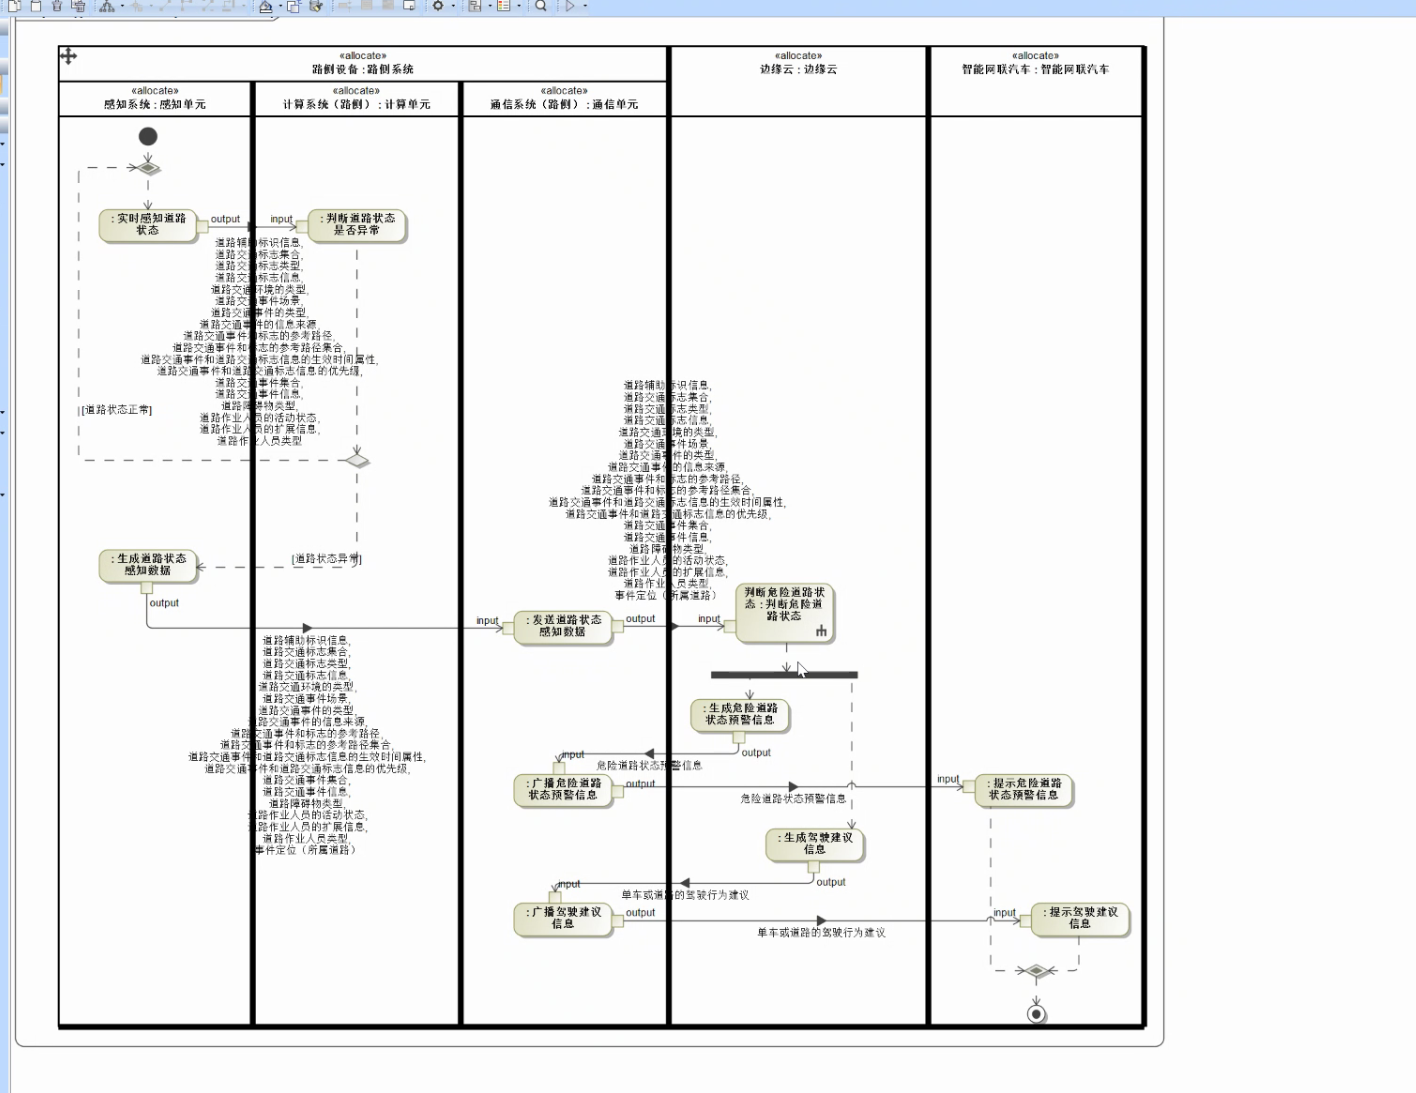Select the black initial node circle
Image resolution: width=1416 pixels, height=1093 pixels.
click(x=148, y=136)
